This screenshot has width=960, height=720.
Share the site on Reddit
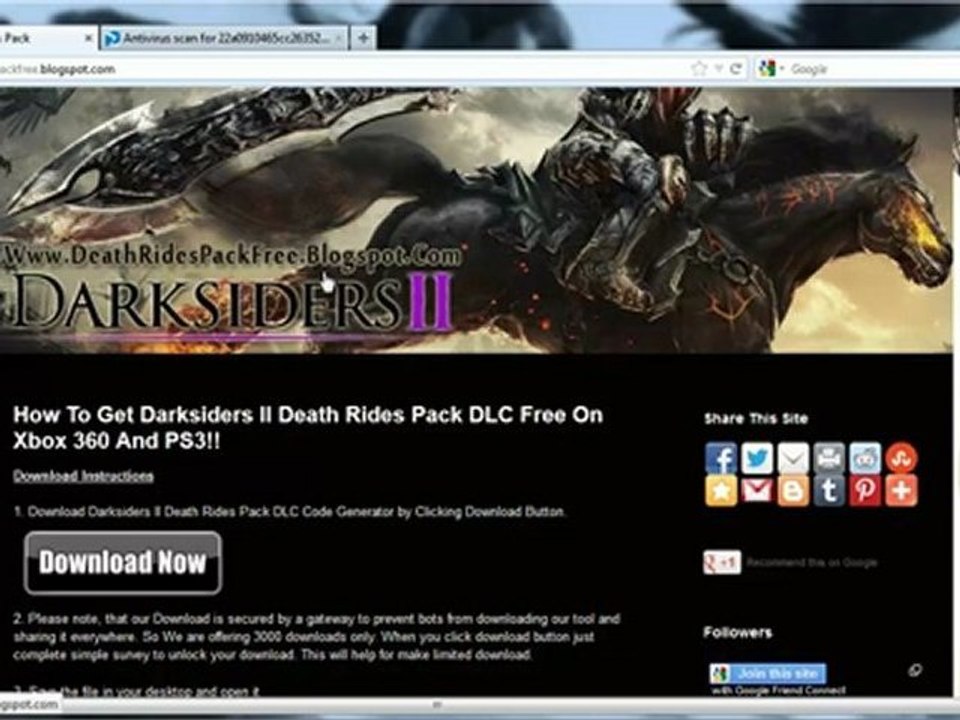[x=865, y=458]
